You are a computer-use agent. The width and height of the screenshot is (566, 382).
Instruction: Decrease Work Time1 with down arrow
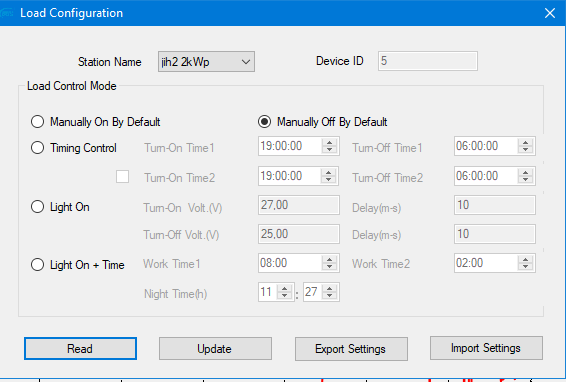pos(330,267)
